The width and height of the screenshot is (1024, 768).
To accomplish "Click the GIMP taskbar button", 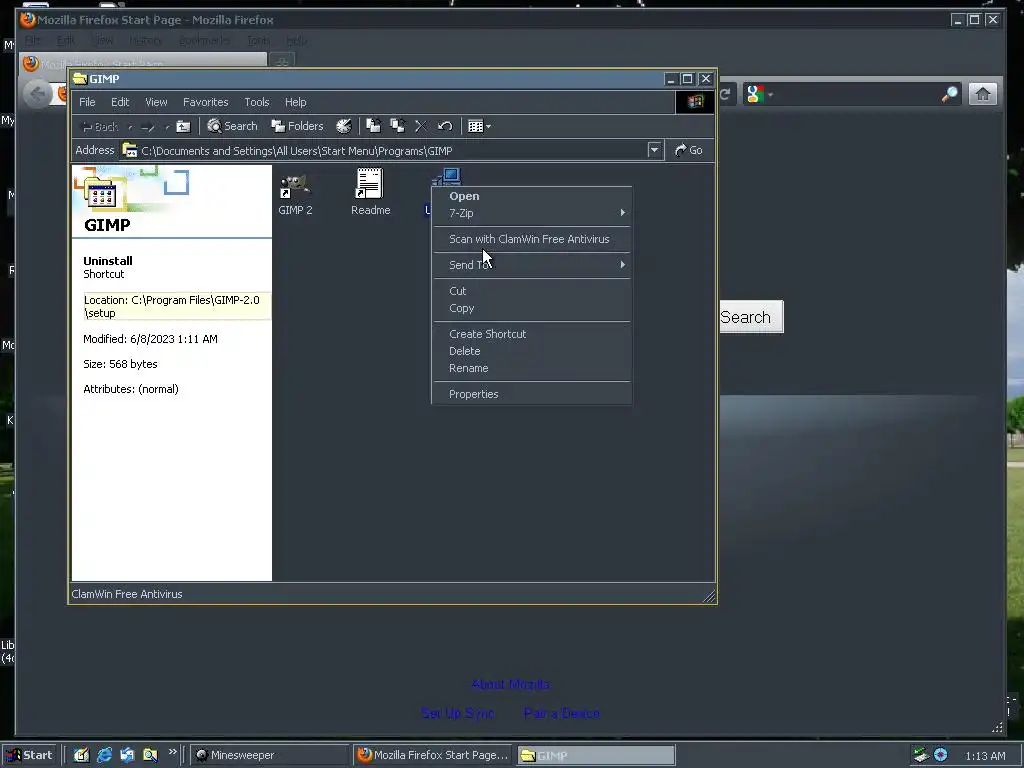I will click(x=596, y=755).
